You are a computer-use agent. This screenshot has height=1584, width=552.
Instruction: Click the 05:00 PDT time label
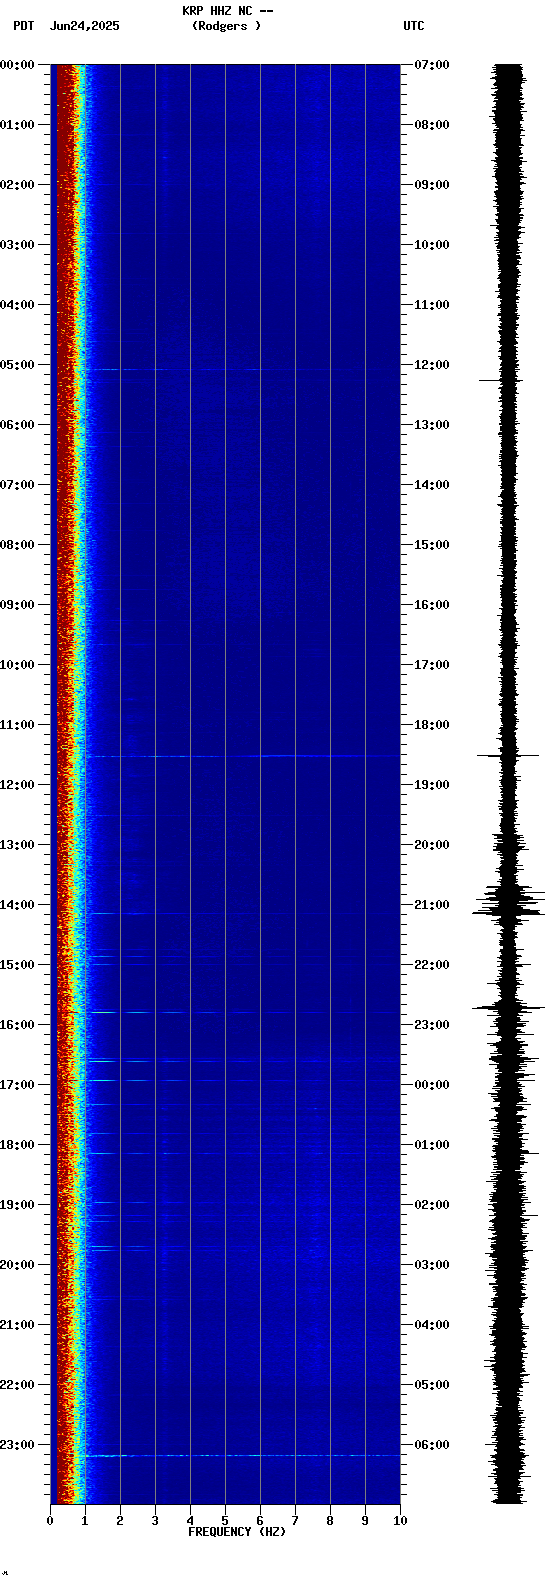pyautogui.click(x=18, y=365)
